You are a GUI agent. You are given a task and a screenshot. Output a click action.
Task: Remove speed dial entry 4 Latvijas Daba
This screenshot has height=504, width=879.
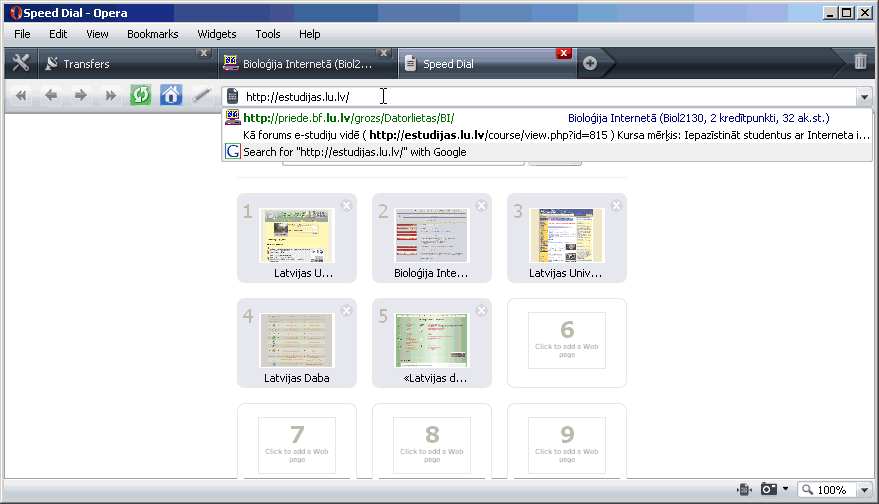point(346,311)
